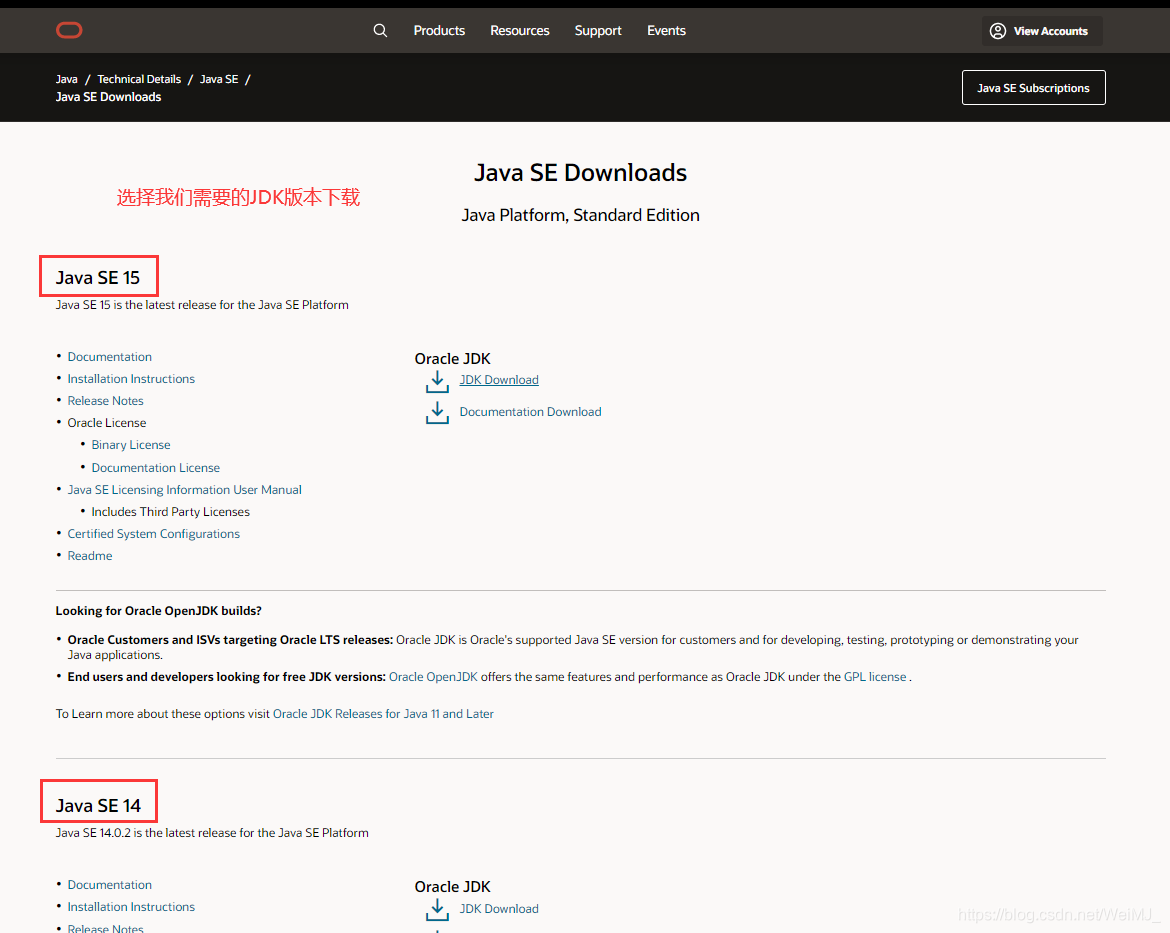Open Java SE 14 Documentation link
This screenshot has height=933, width=1170.
pos(110,884)
